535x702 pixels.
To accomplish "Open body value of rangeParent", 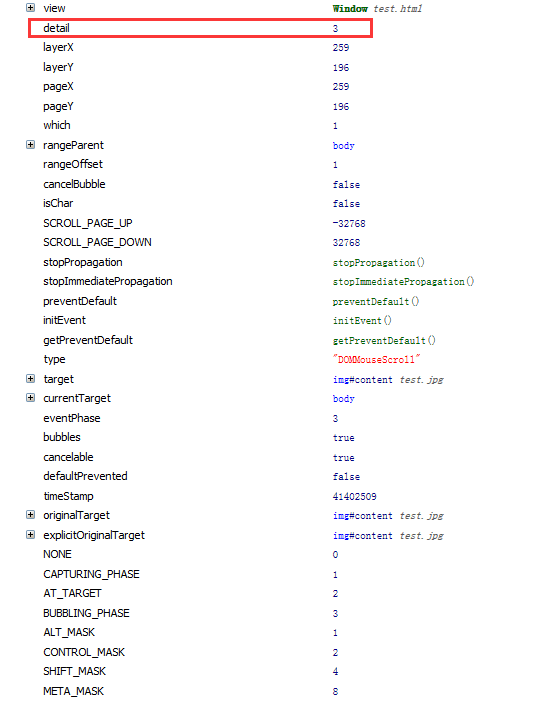I will (x=343, y=146).
